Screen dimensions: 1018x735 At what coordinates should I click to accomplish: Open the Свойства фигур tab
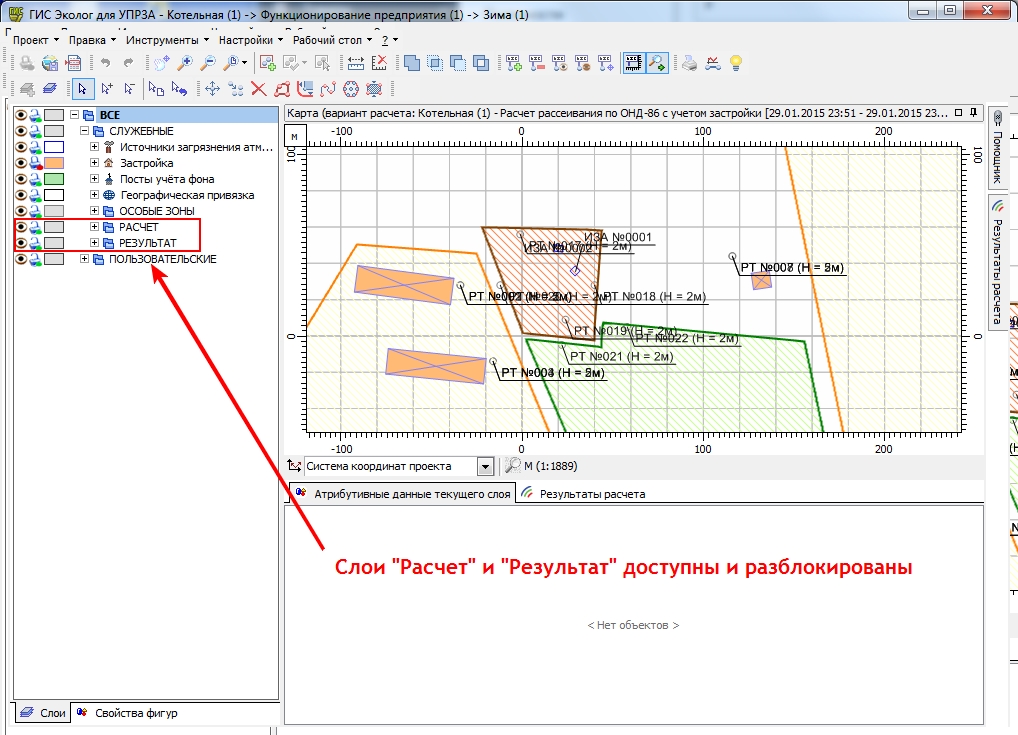coord(127,713)
